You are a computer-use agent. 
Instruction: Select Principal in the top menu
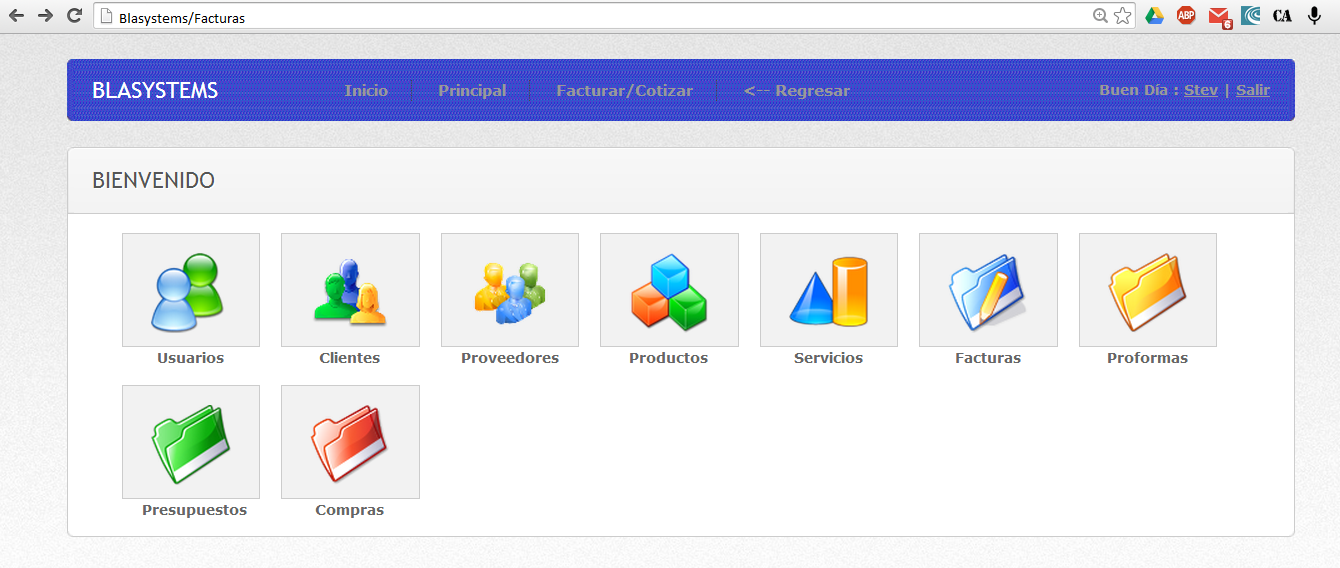tap(472, 91)
